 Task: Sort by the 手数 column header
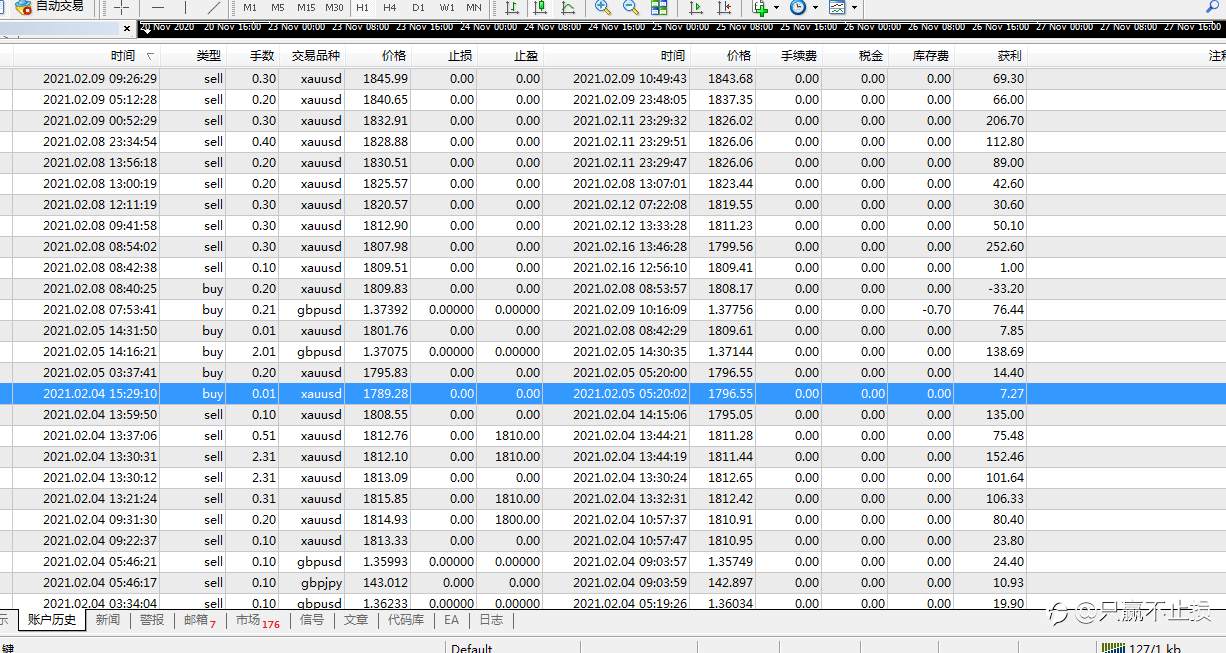(x=262, y=56)
